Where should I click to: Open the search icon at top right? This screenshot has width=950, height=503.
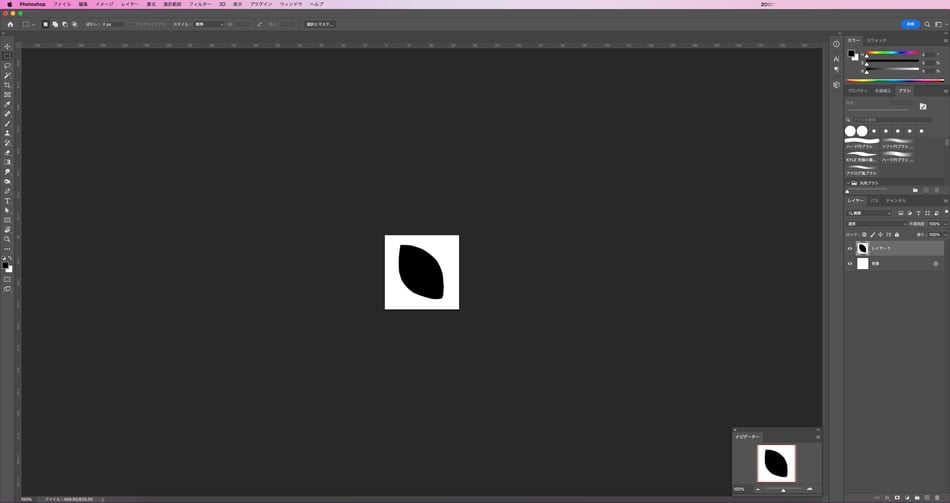point(927,24)
